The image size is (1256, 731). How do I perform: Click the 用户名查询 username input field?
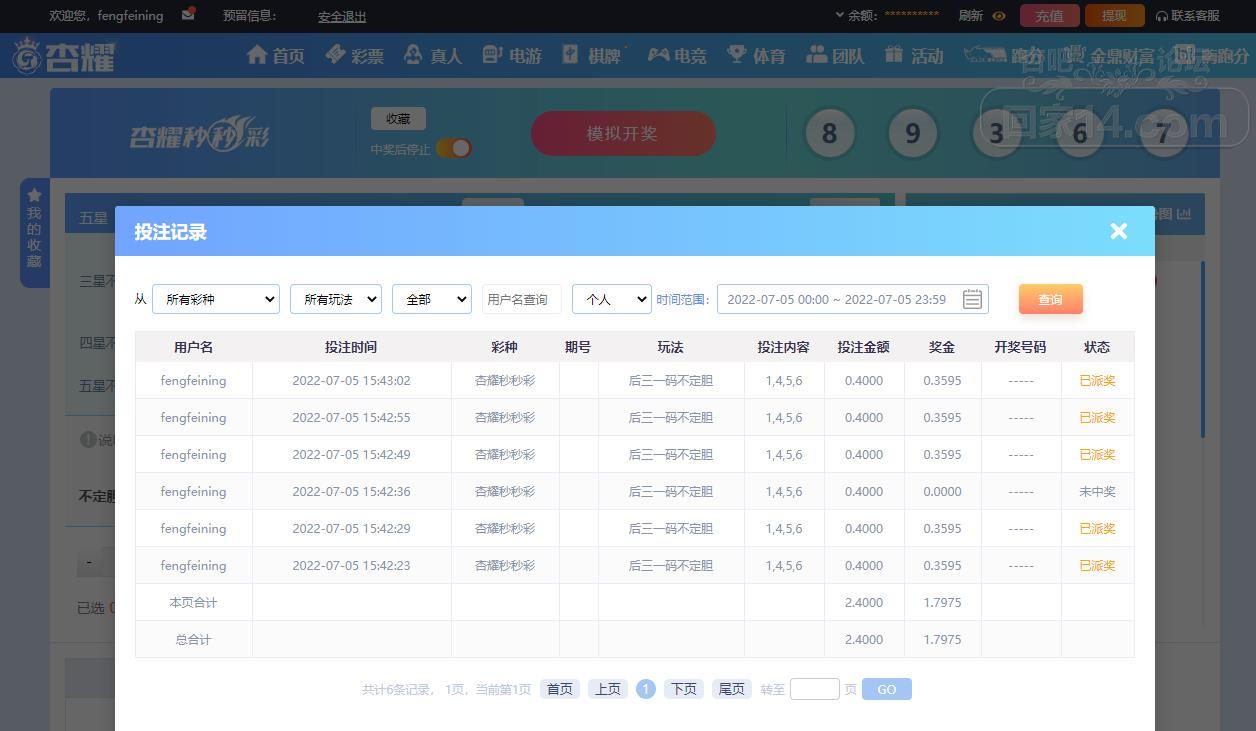tap(521, 299)
